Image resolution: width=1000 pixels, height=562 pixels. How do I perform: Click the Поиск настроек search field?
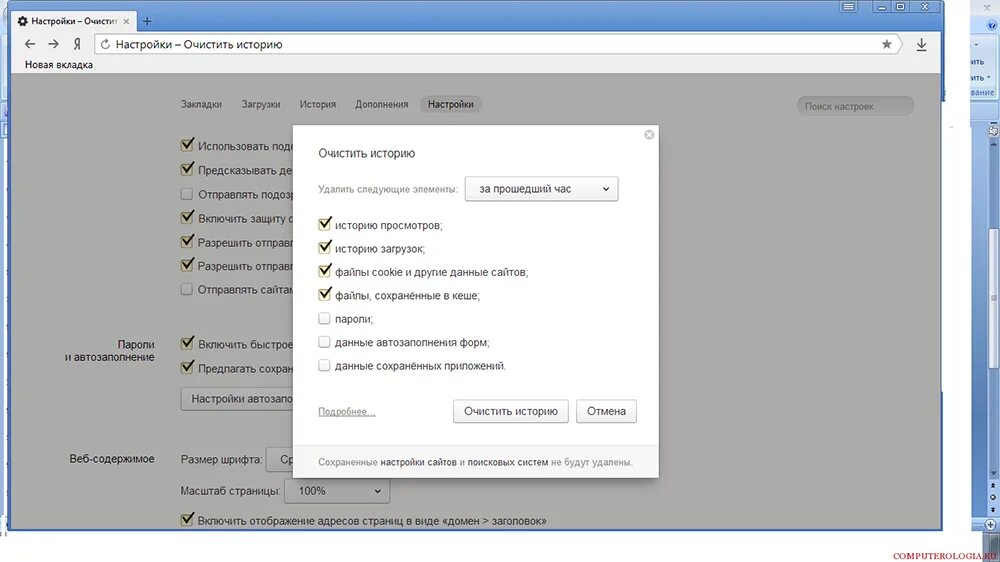pos(855,106)
